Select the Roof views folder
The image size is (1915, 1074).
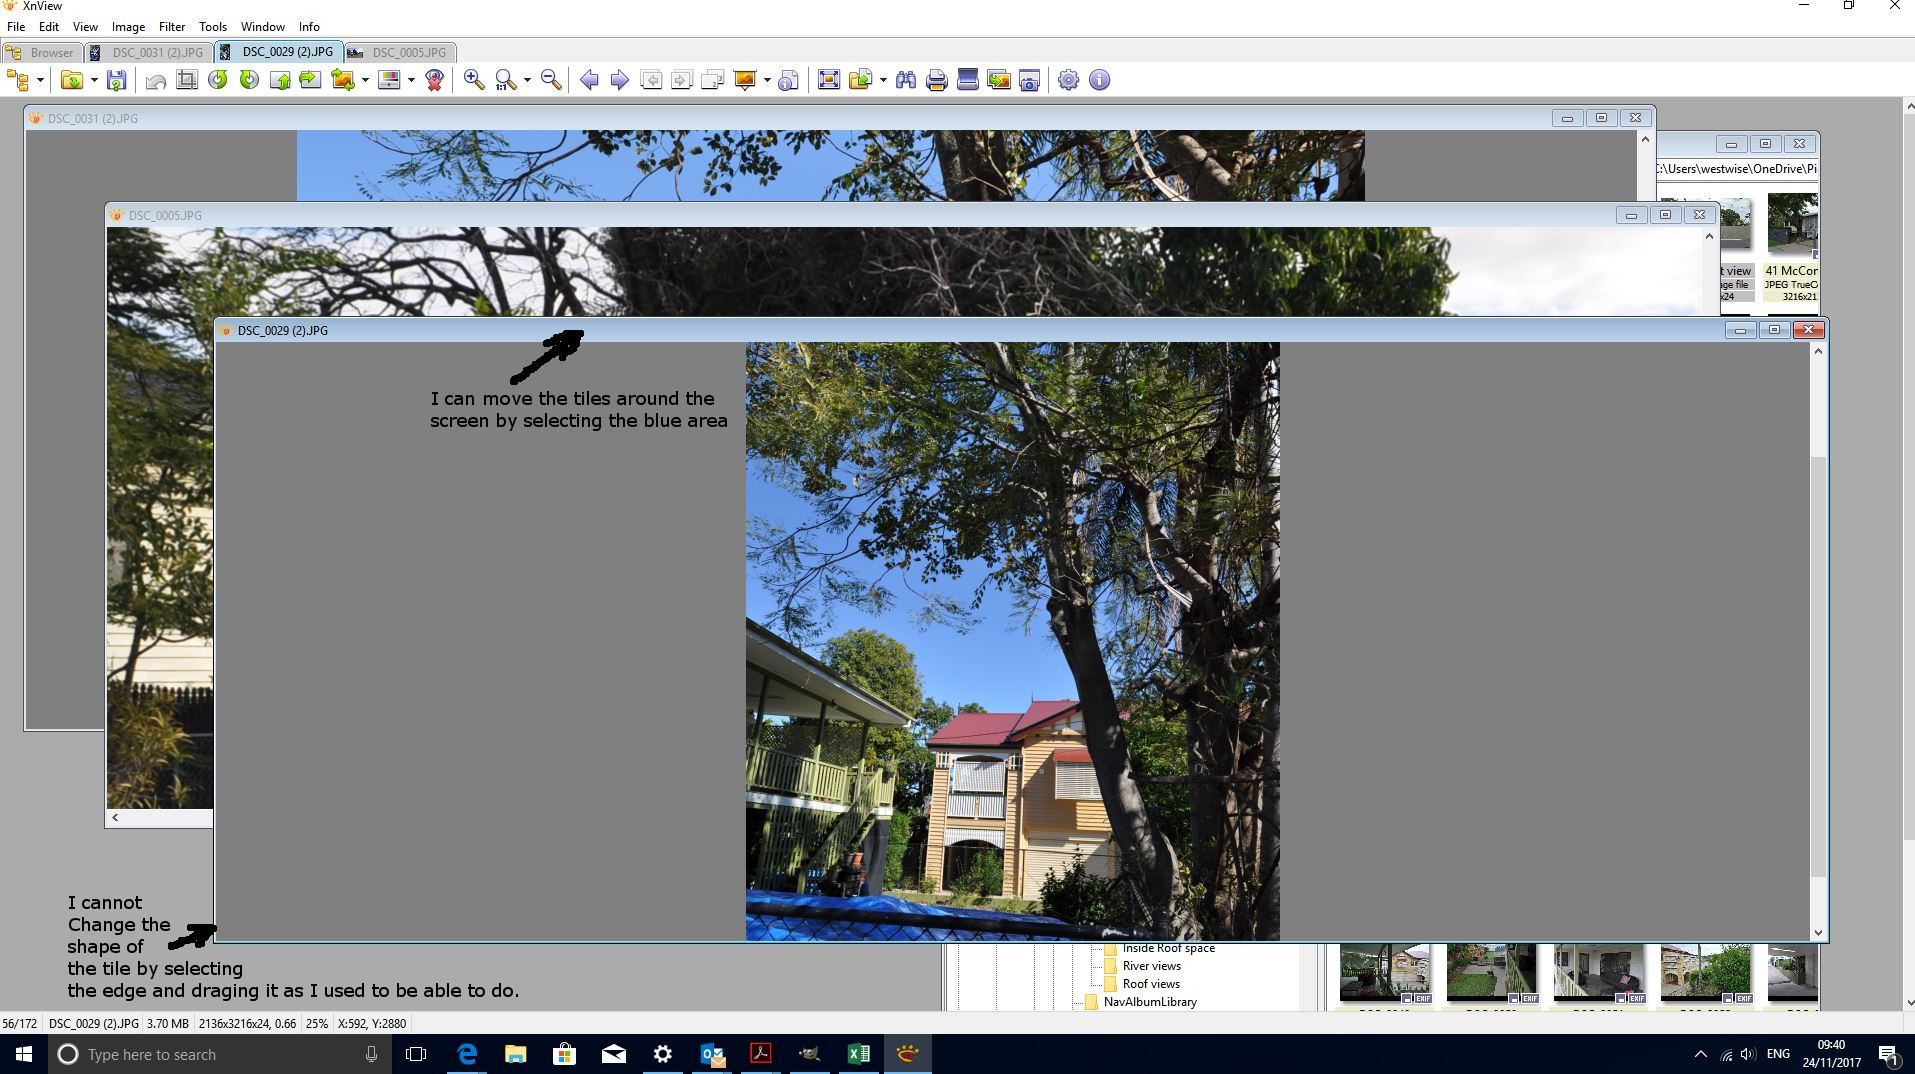tap(1151, 984)
